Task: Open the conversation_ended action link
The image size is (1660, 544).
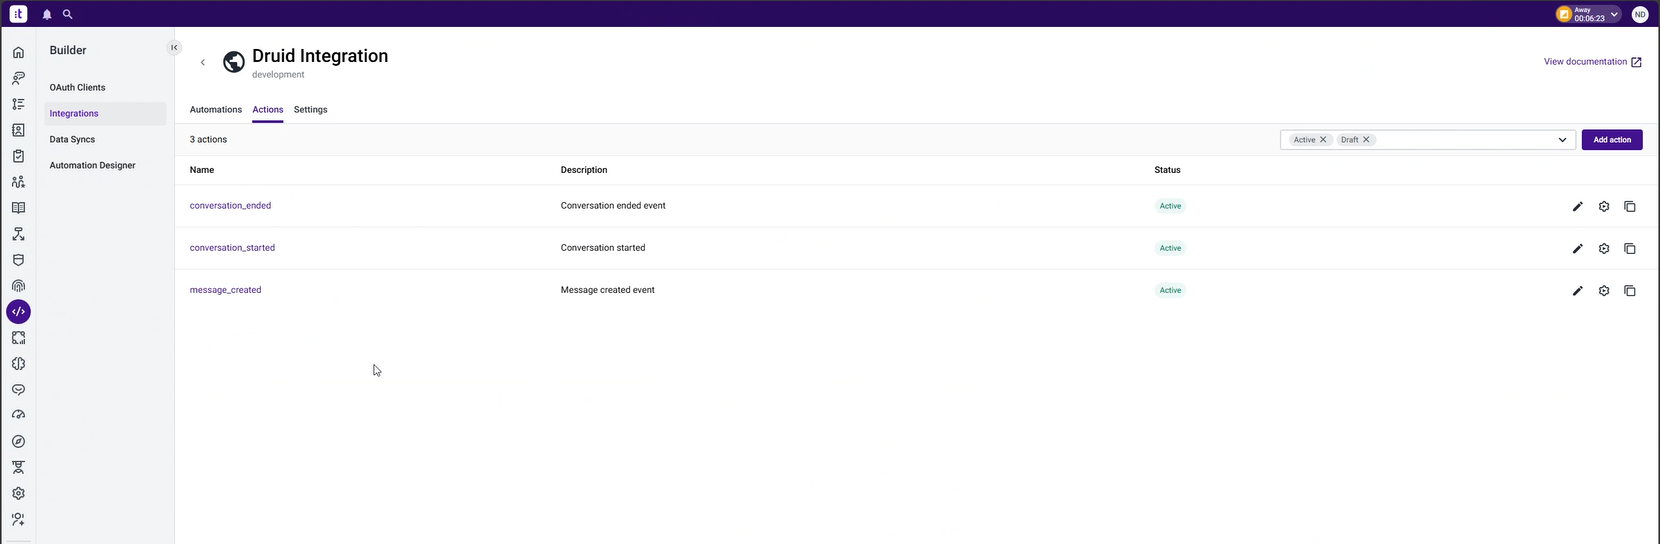Action: click(230, 206)
